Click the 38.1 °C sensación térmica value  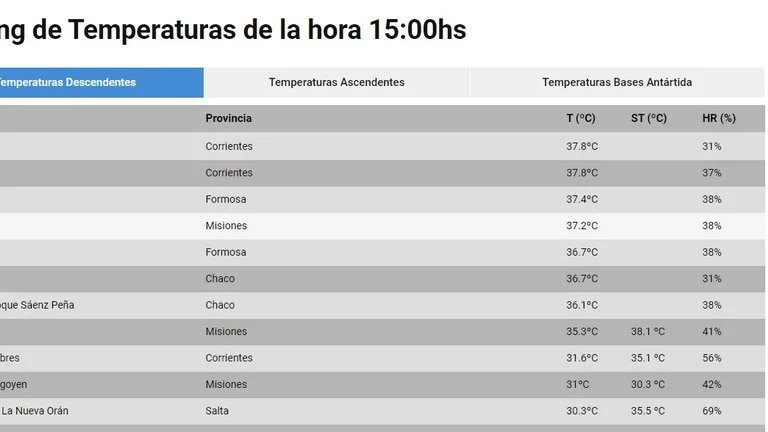point(648,332)
